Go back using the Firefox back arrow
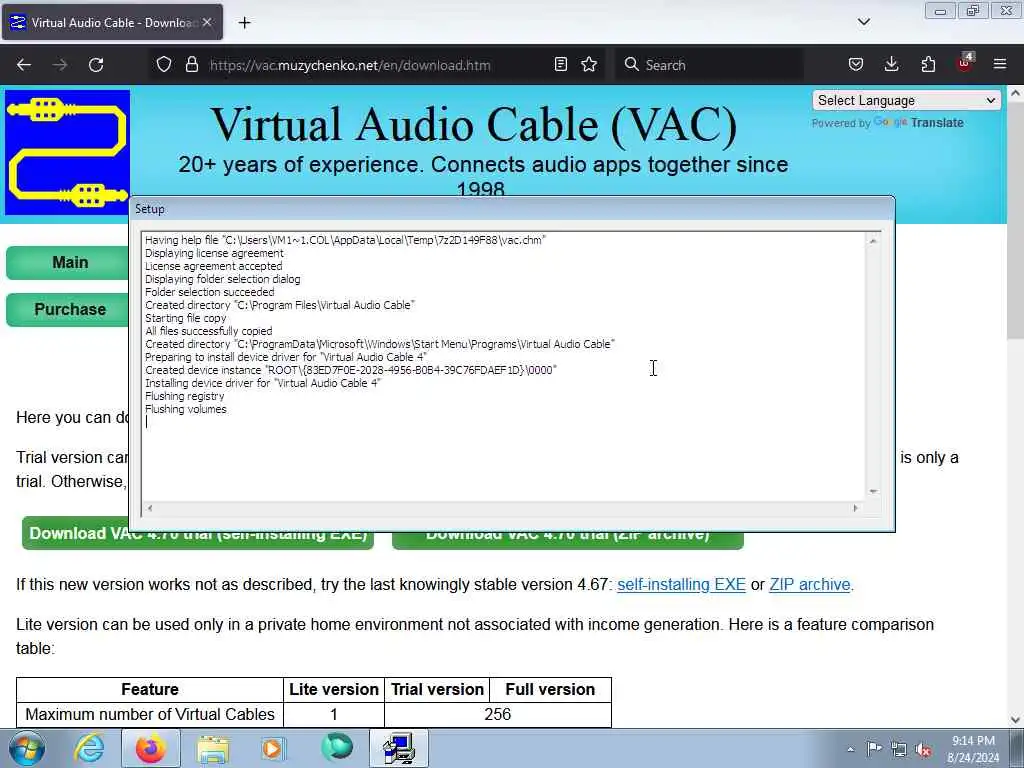Screen dimensions: 1024x768 point(24,65)
